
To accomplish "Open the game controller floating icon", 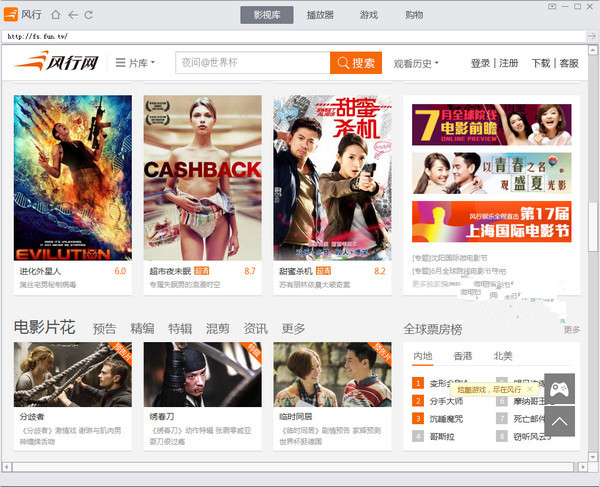I will (x=559, y=387).
